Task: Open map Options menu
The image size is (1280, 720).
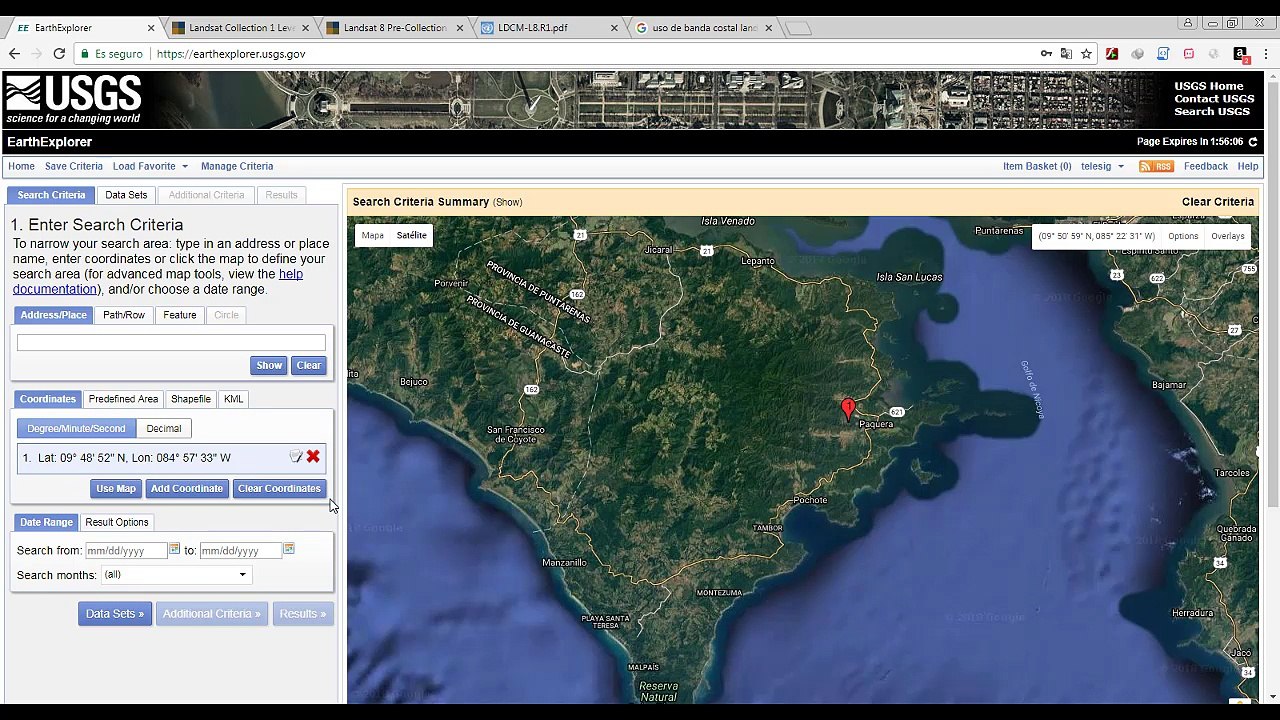Action: tap(1183, 236)
